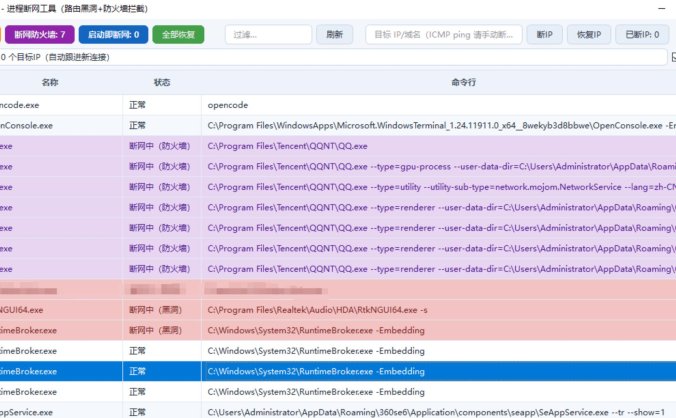676x418 pixels.
Task: Sort by the 命令行 column header
Action: pyautogui.click(x=463, y=82)
